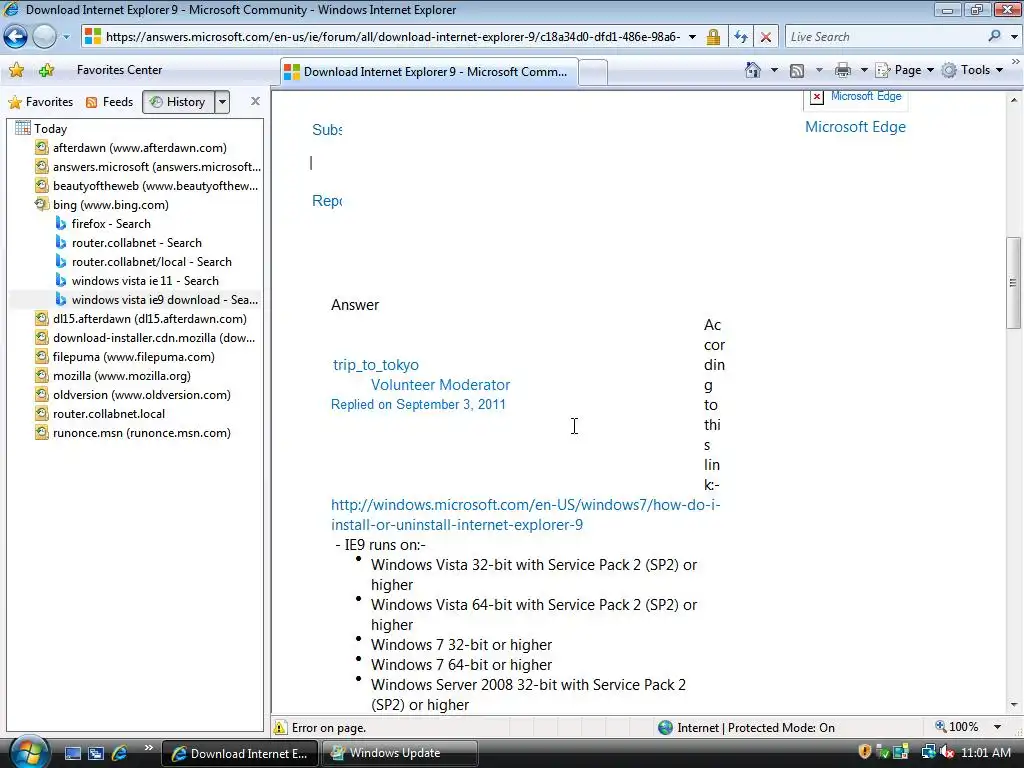Click the Live Search input box

885,37
